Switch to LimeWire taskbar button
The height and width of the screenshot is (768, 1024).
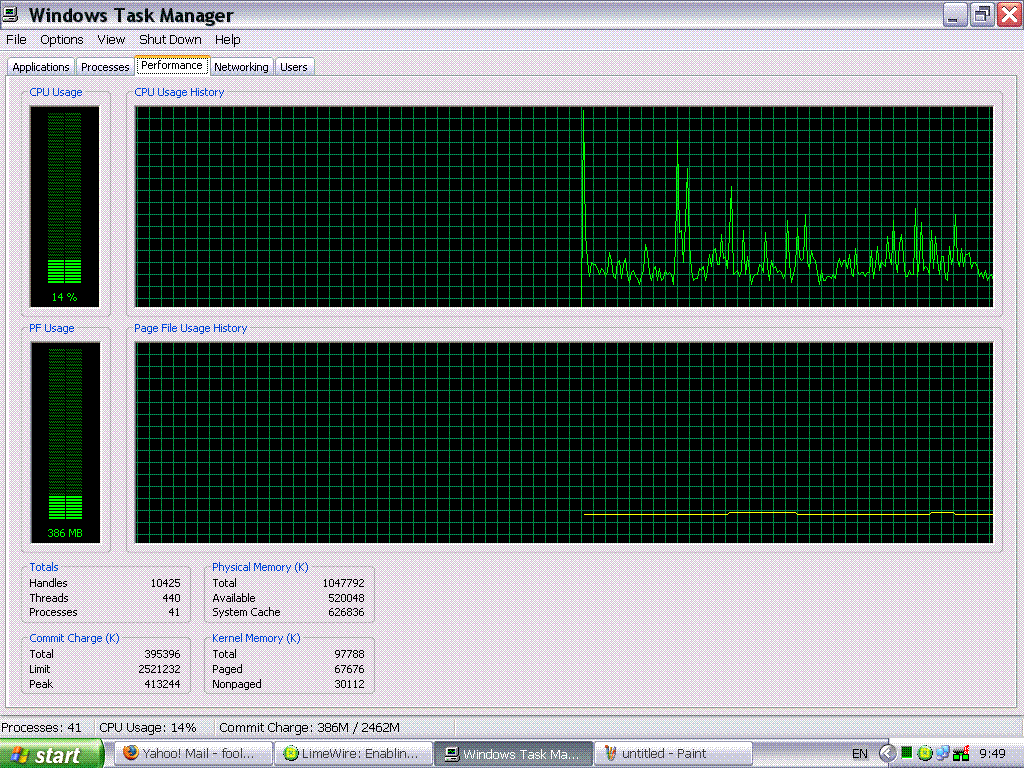click(354, 754)
